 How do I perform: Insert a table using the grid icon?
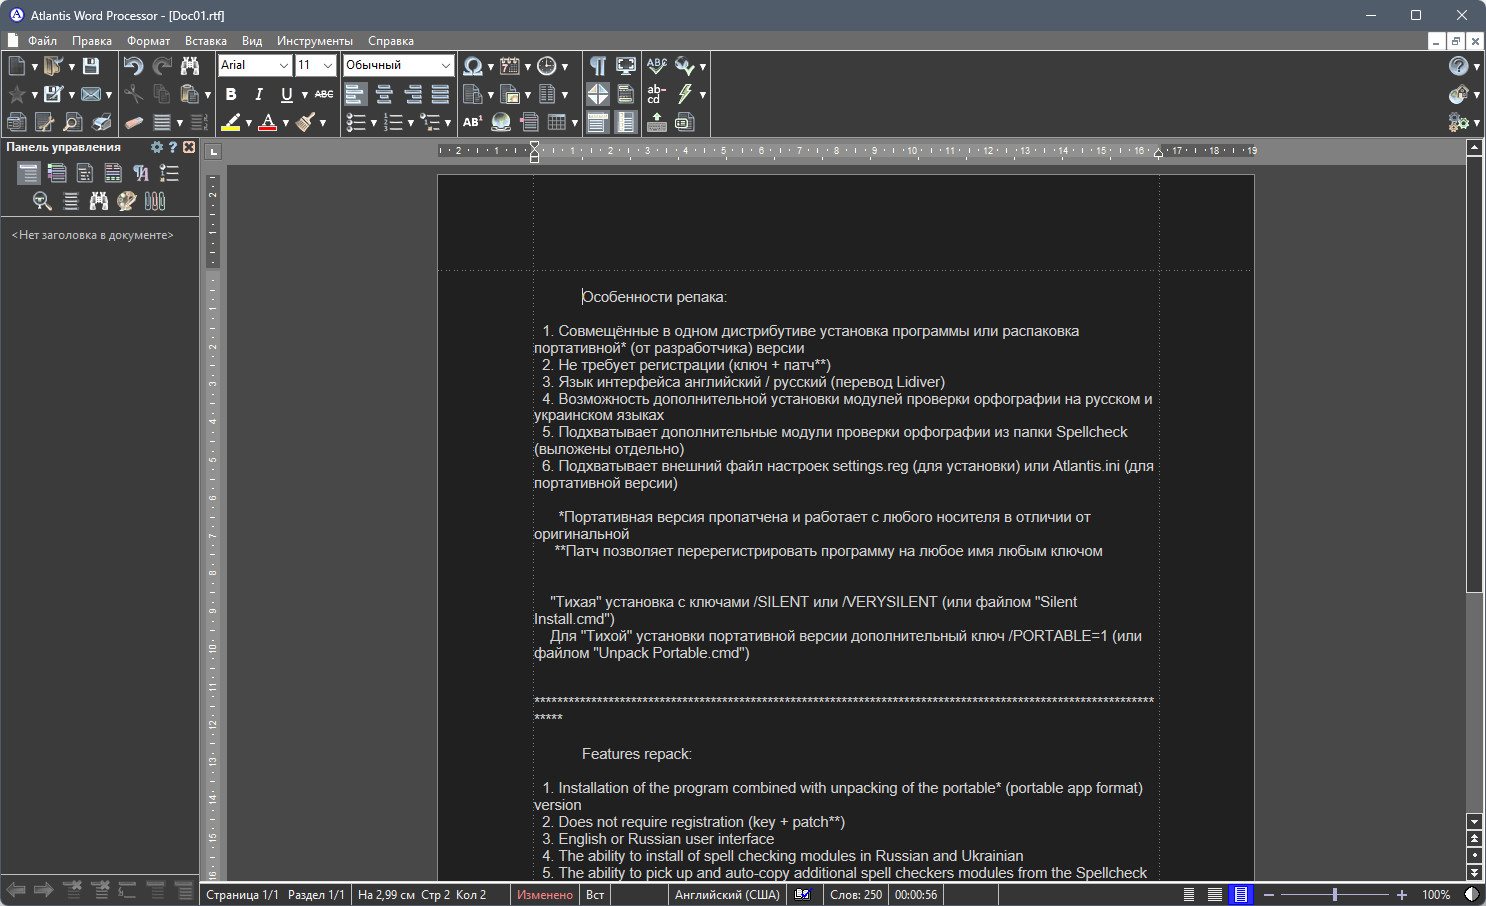click(x=557, y=122)
